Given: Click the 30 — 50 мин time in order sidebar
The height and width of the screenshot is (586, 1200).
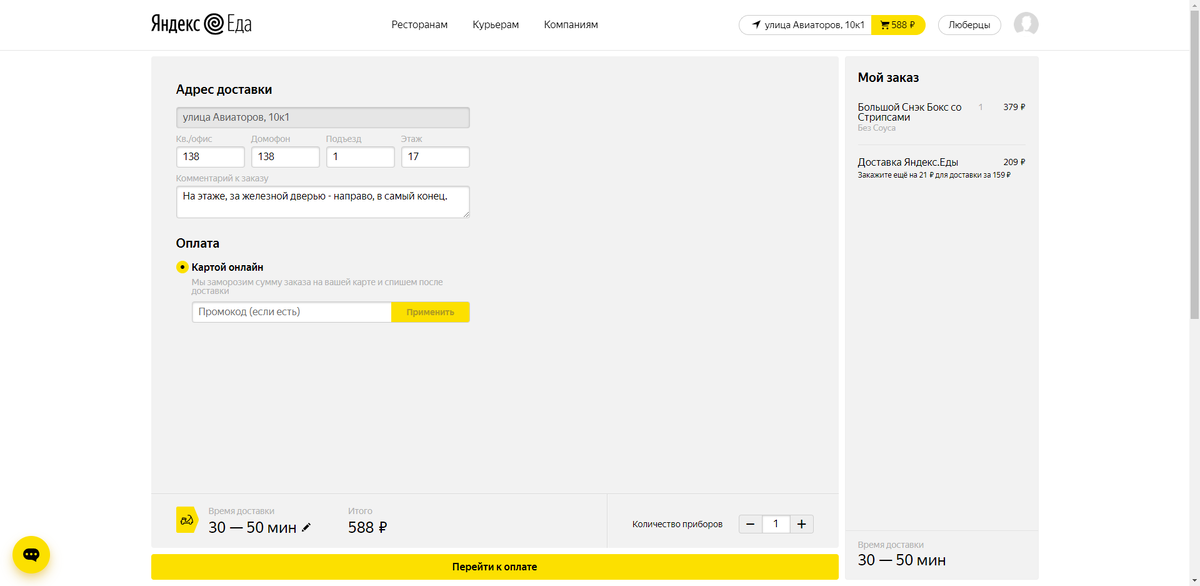Looking at the screenshot, I should pos(902,560).
